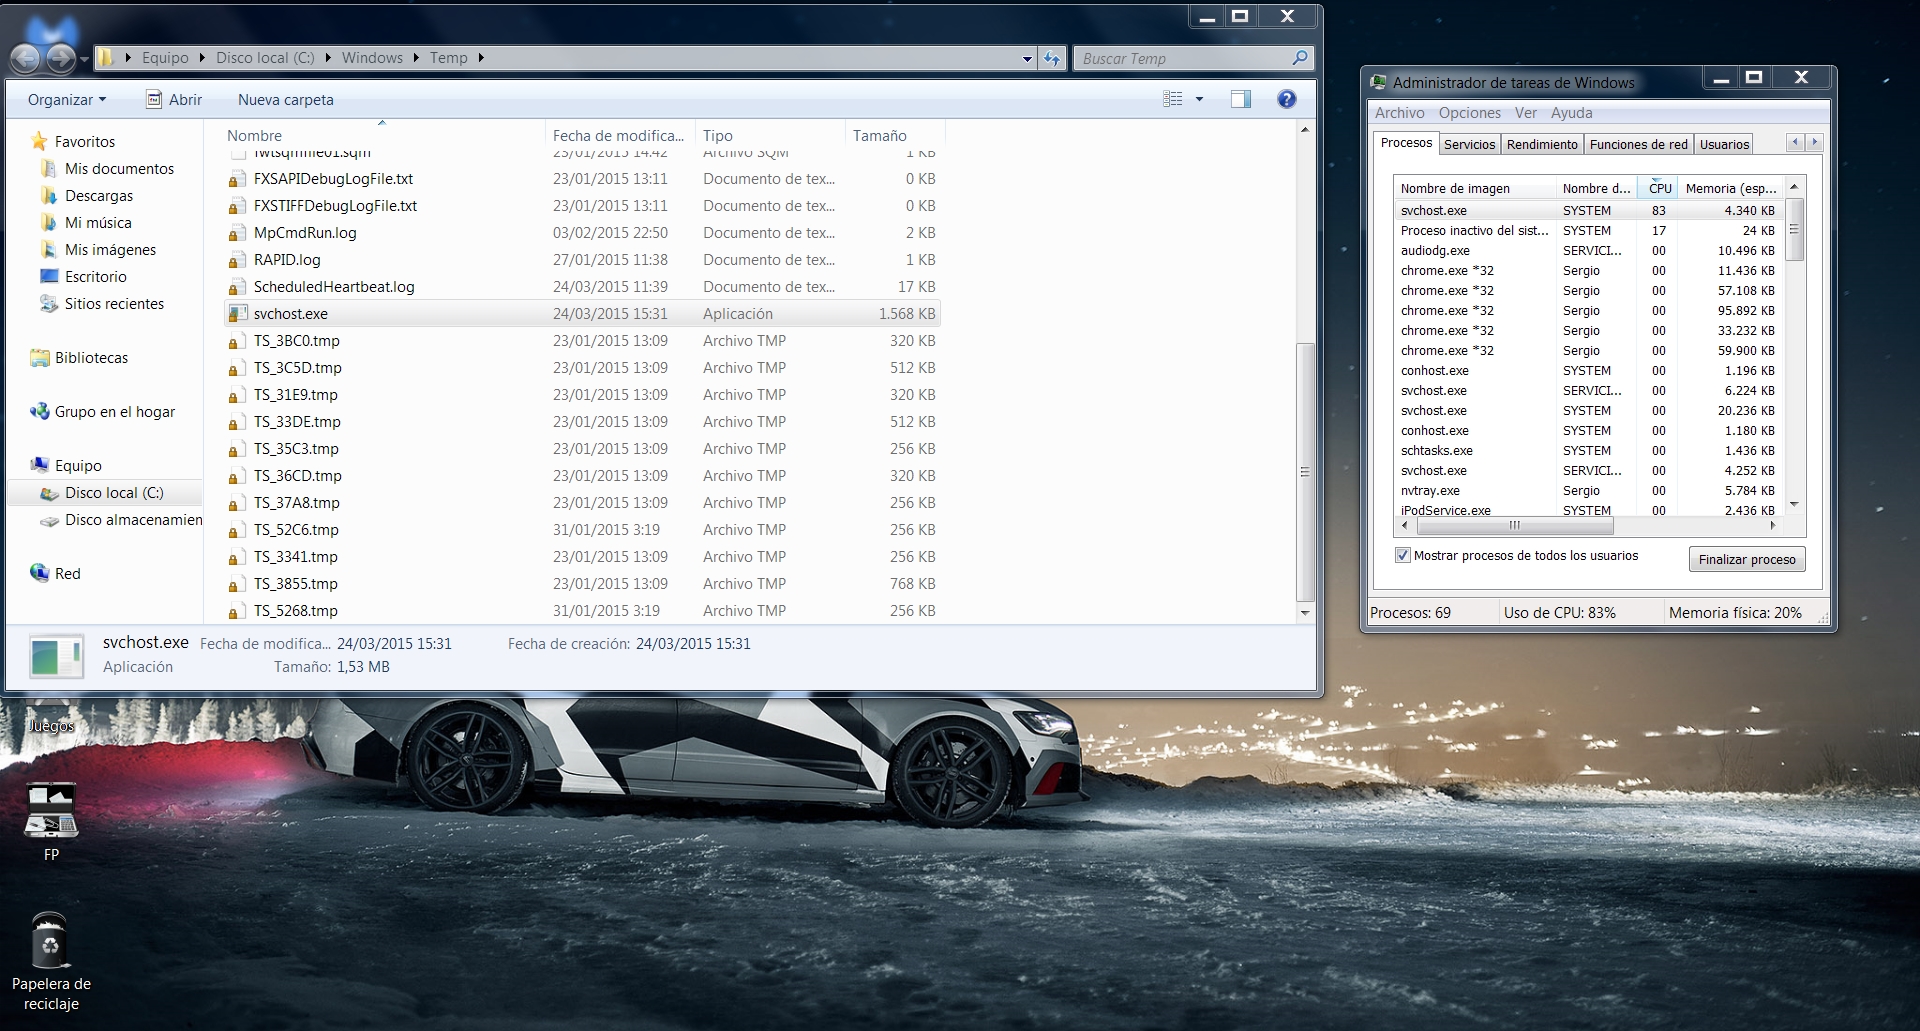1920x1031 pixels.
Task: Switch to the Usuarios tab
Action: (x=1724, y=144)
